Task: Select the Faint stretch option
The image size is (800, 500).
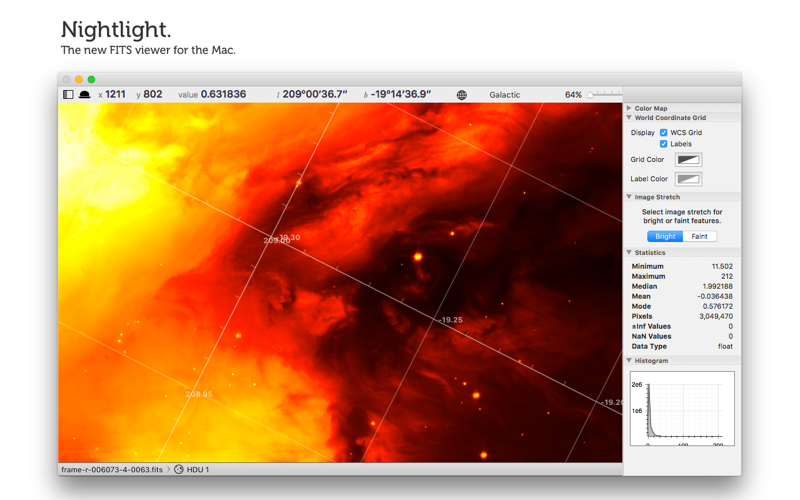Action: [x=699, y=236]
